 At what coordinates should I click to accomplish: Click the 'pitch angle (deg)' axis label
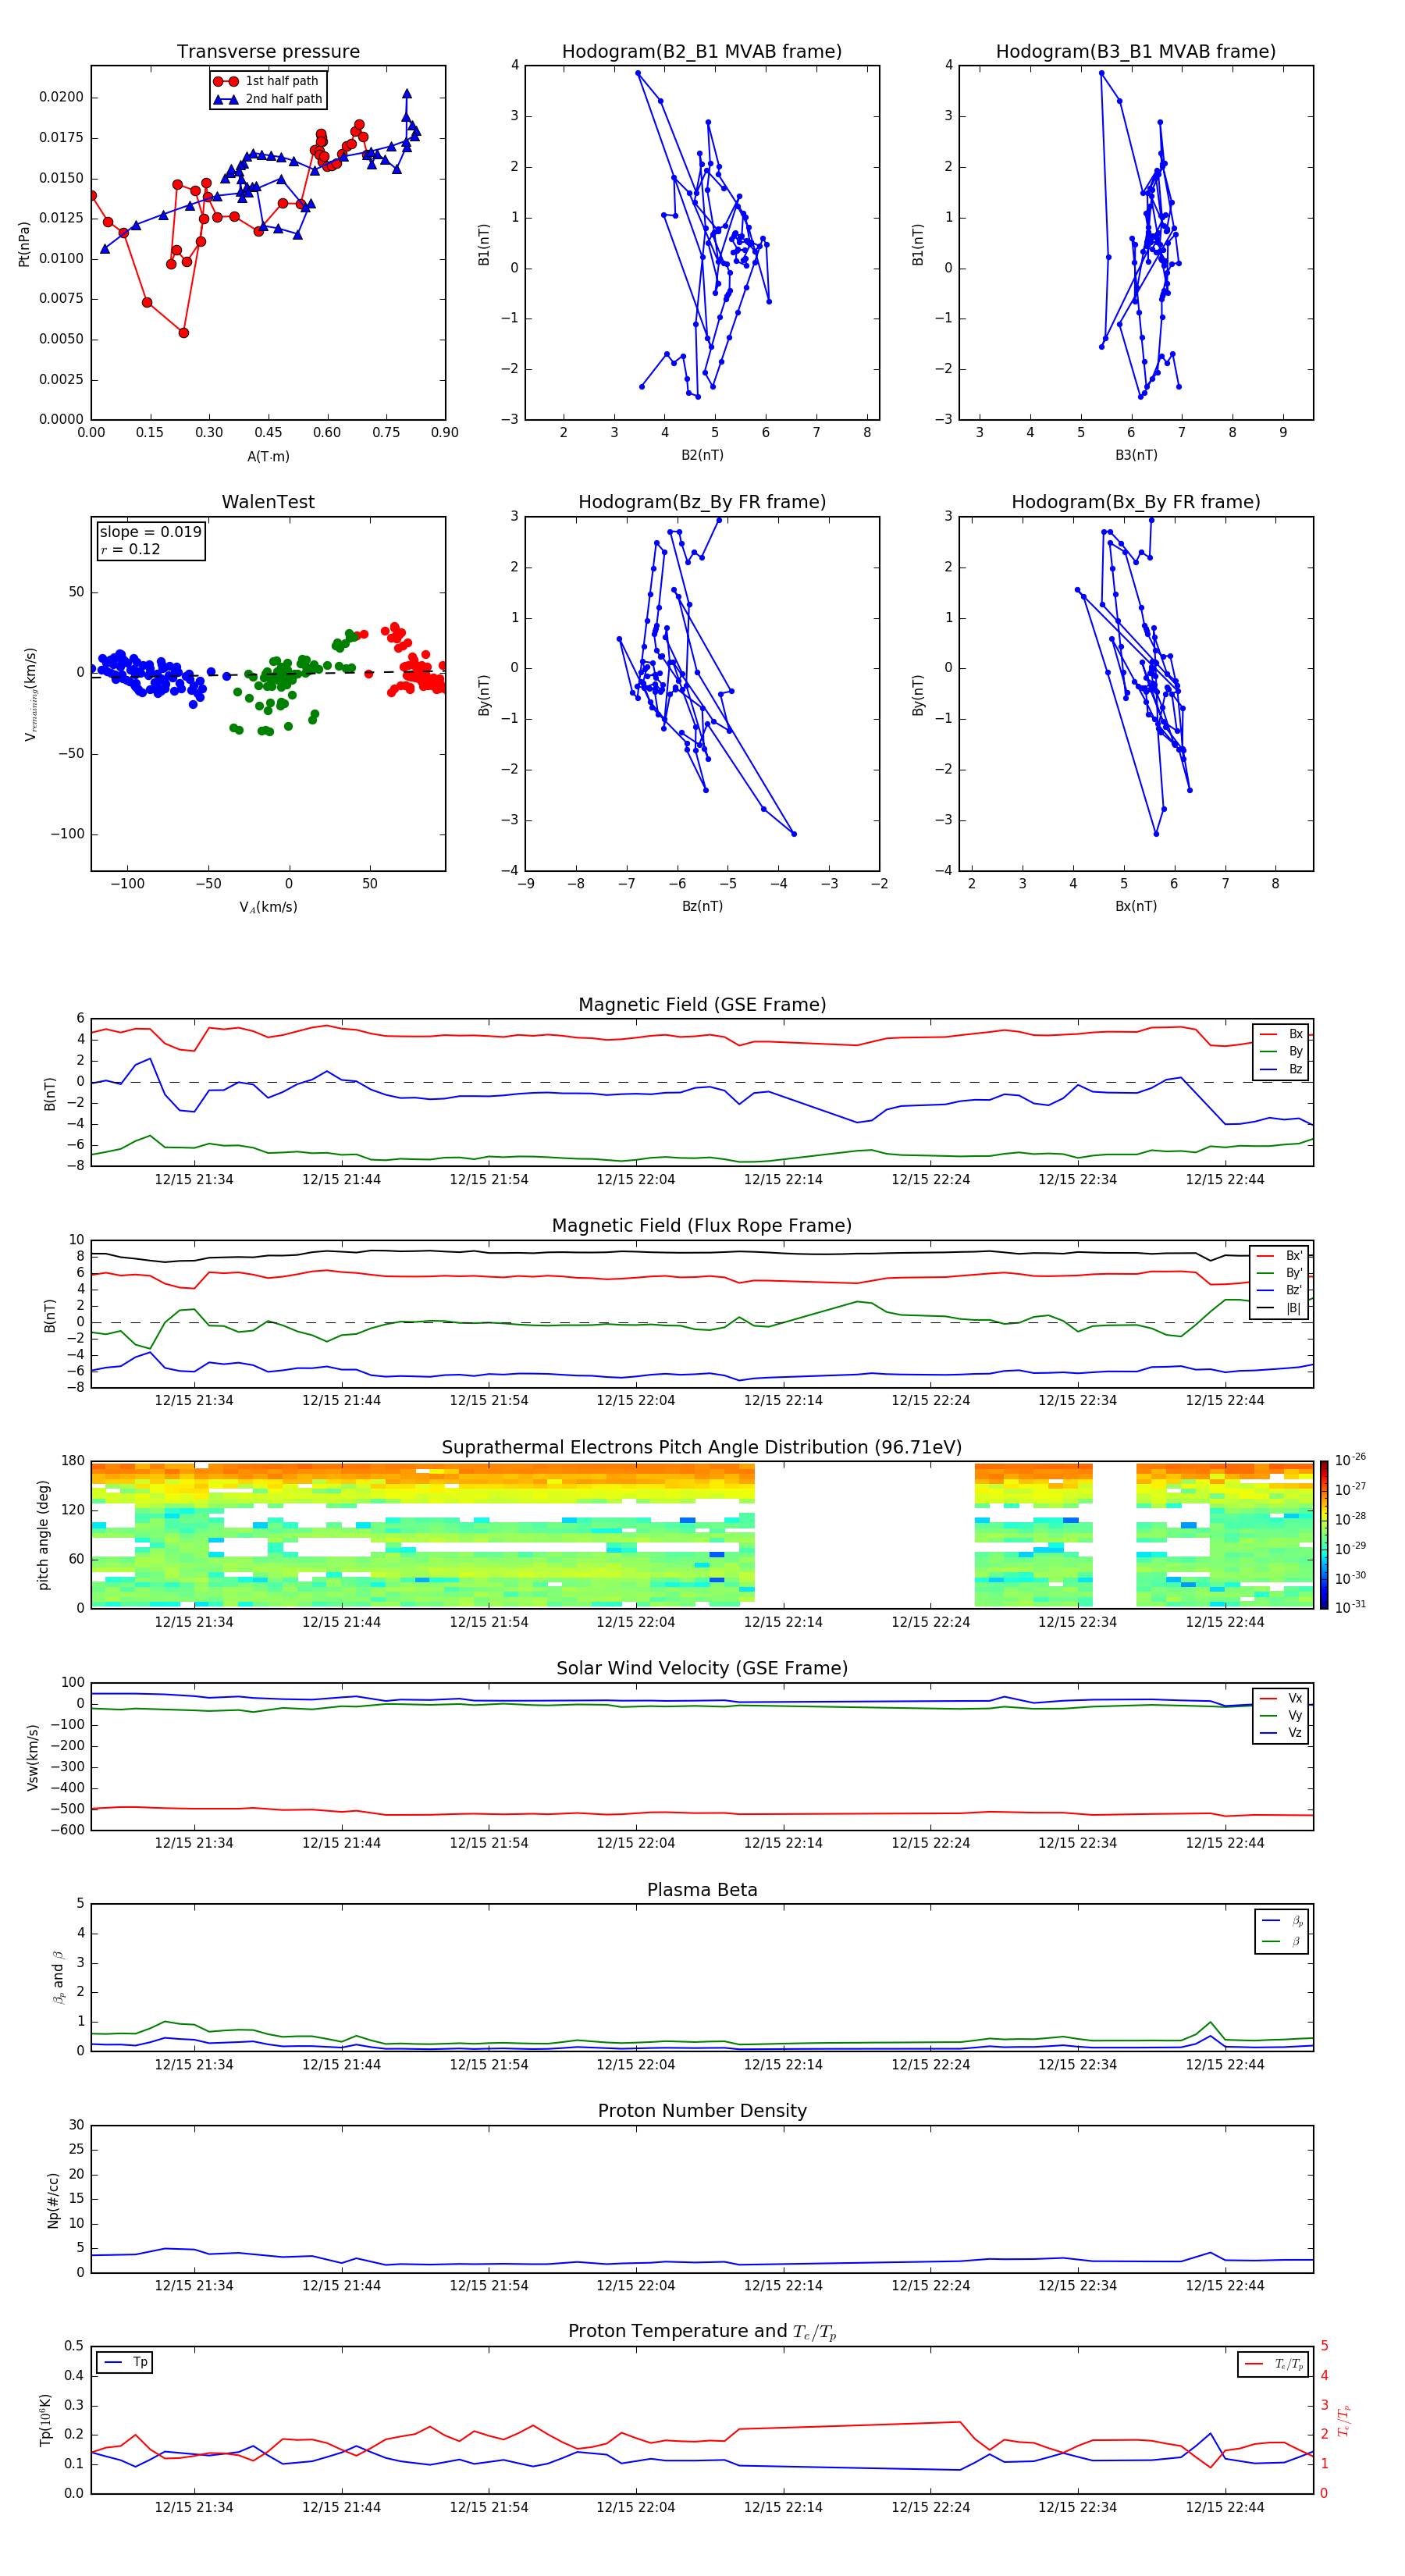pyautogui.click(x=43, y=1535)
